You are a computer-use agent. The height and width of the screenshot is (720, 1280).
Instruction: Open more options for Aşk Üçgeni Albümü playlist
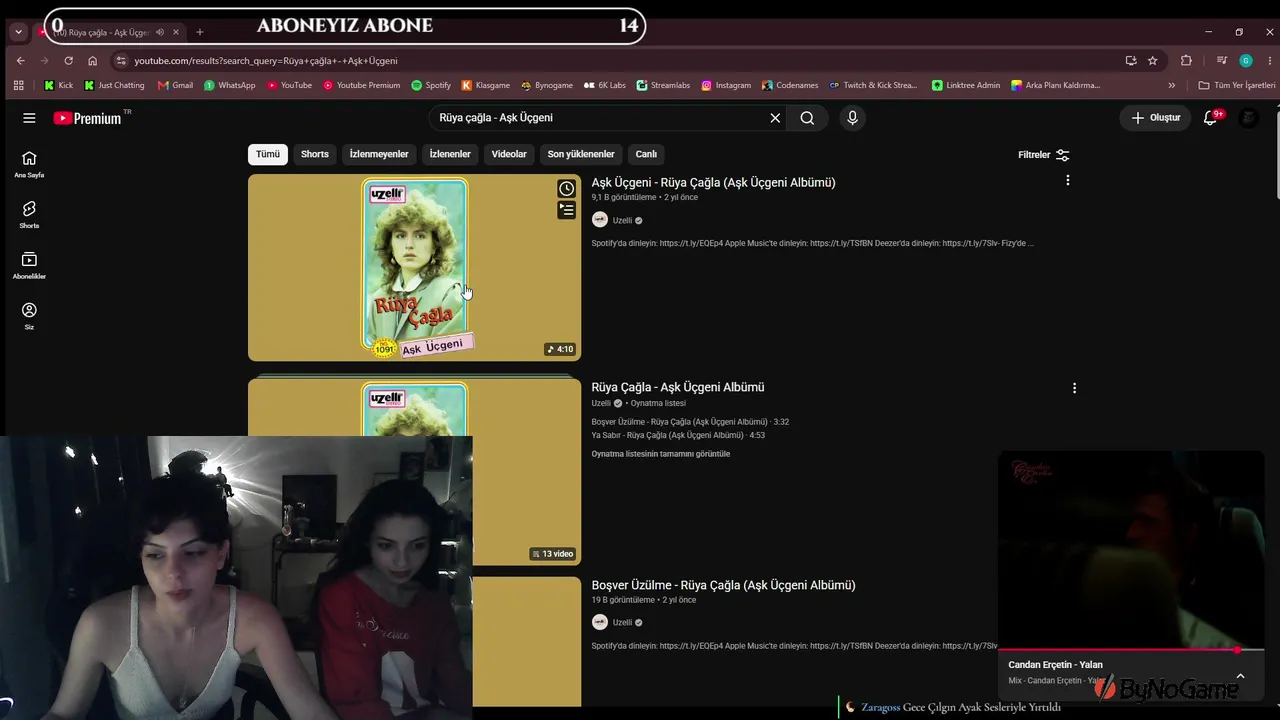click(x=1074, y=388)
